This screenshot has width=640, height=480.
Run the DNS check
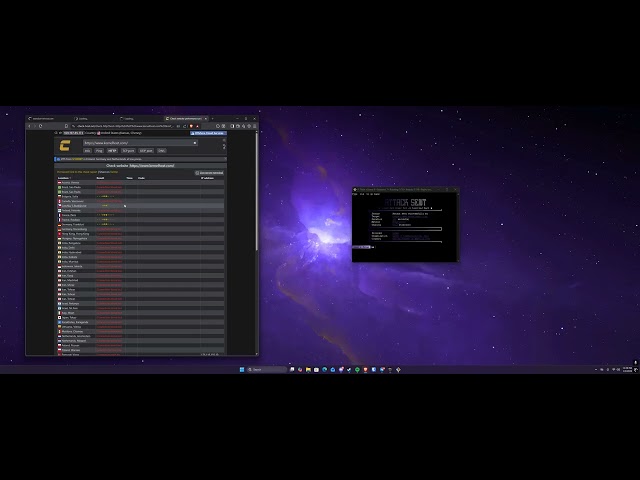(x=162, y=151)
